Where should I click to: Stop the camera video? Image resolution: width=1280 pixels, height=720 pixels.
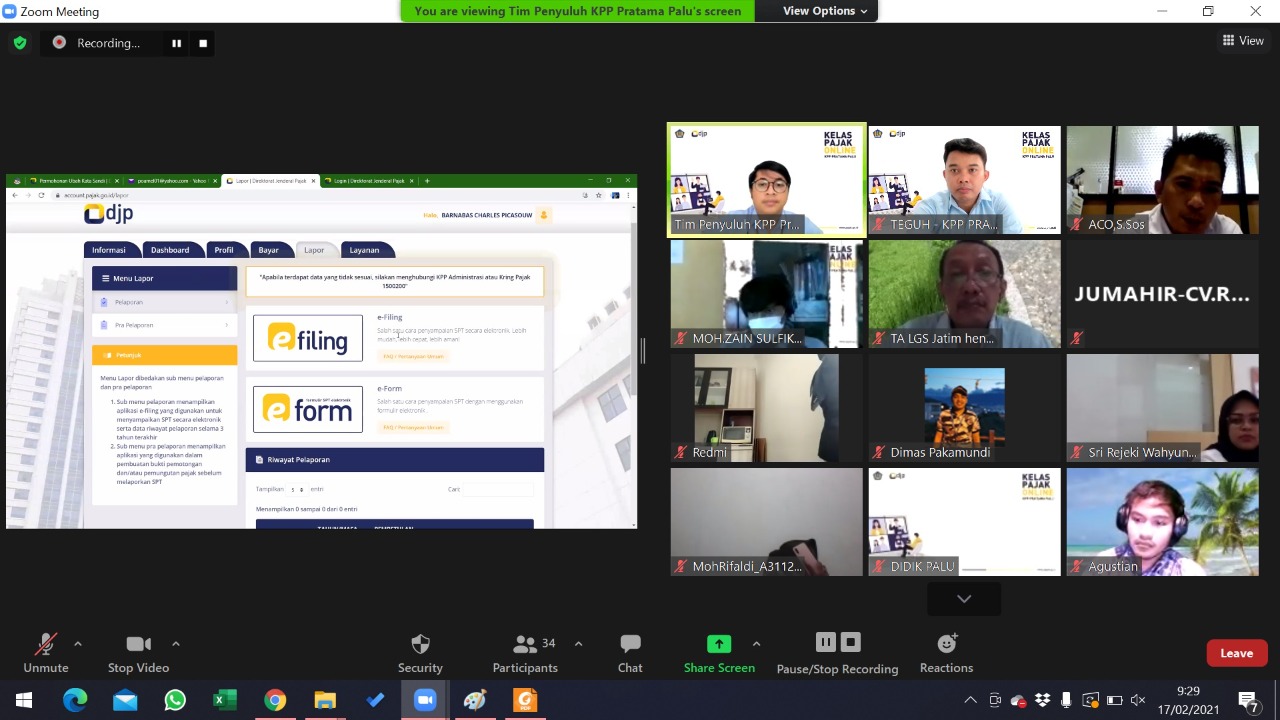pyautogui.click(x=138, y=644)
